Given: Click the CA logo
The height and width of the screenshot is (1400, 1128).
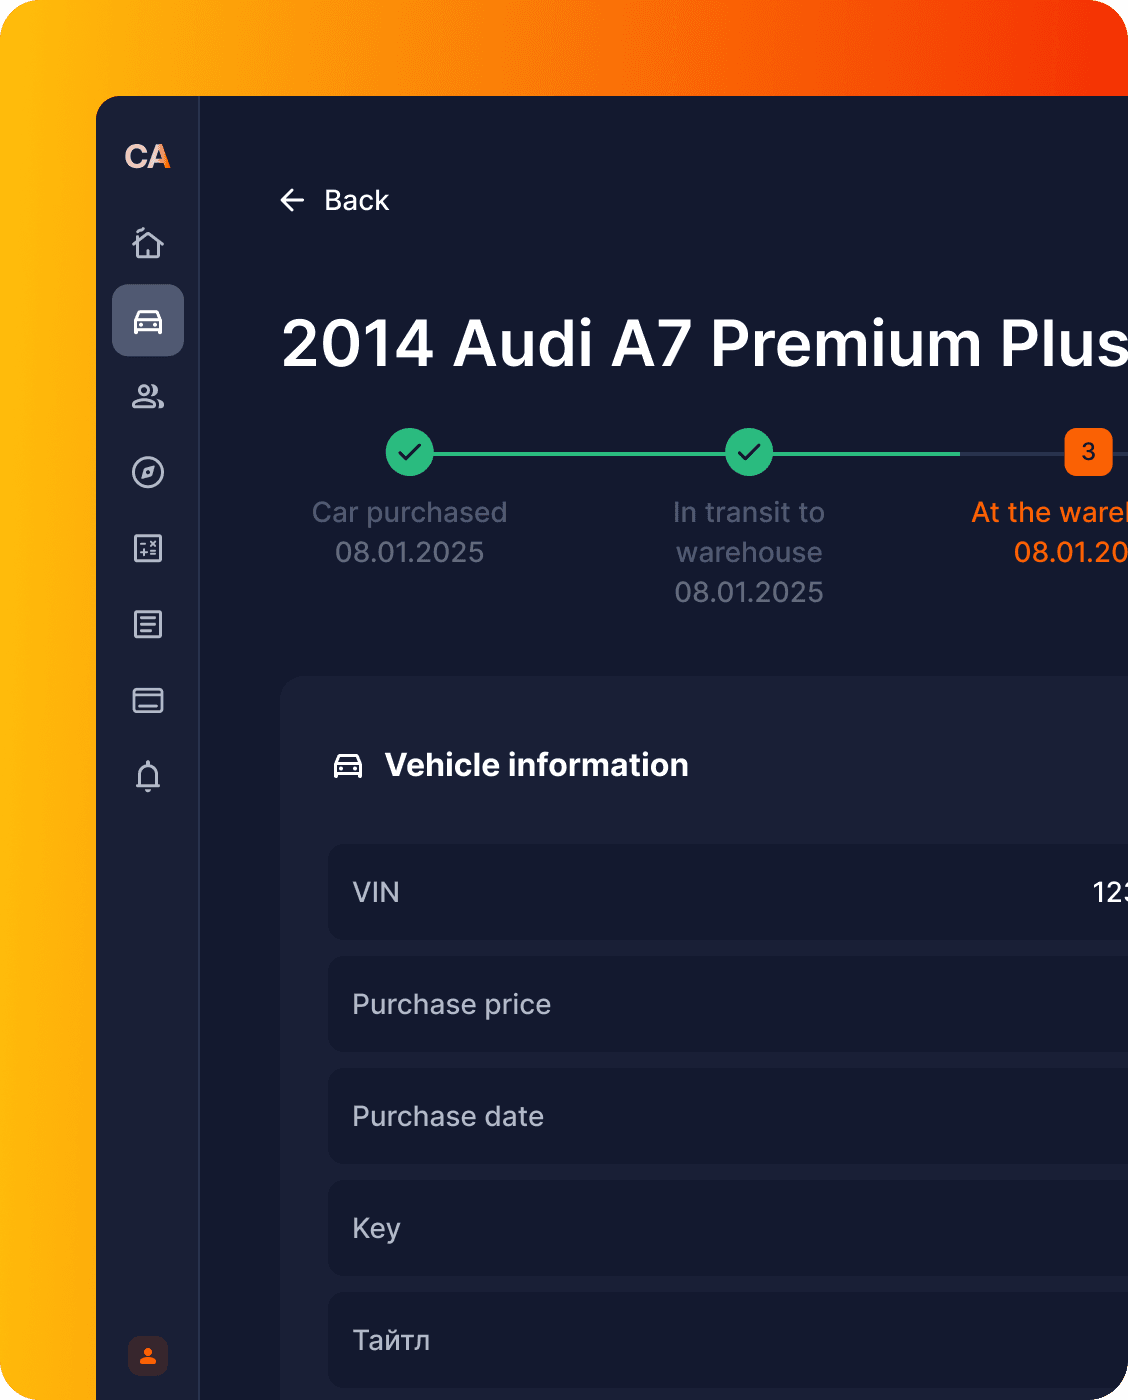Looking at the screenshot, I should tap(147, 157).
